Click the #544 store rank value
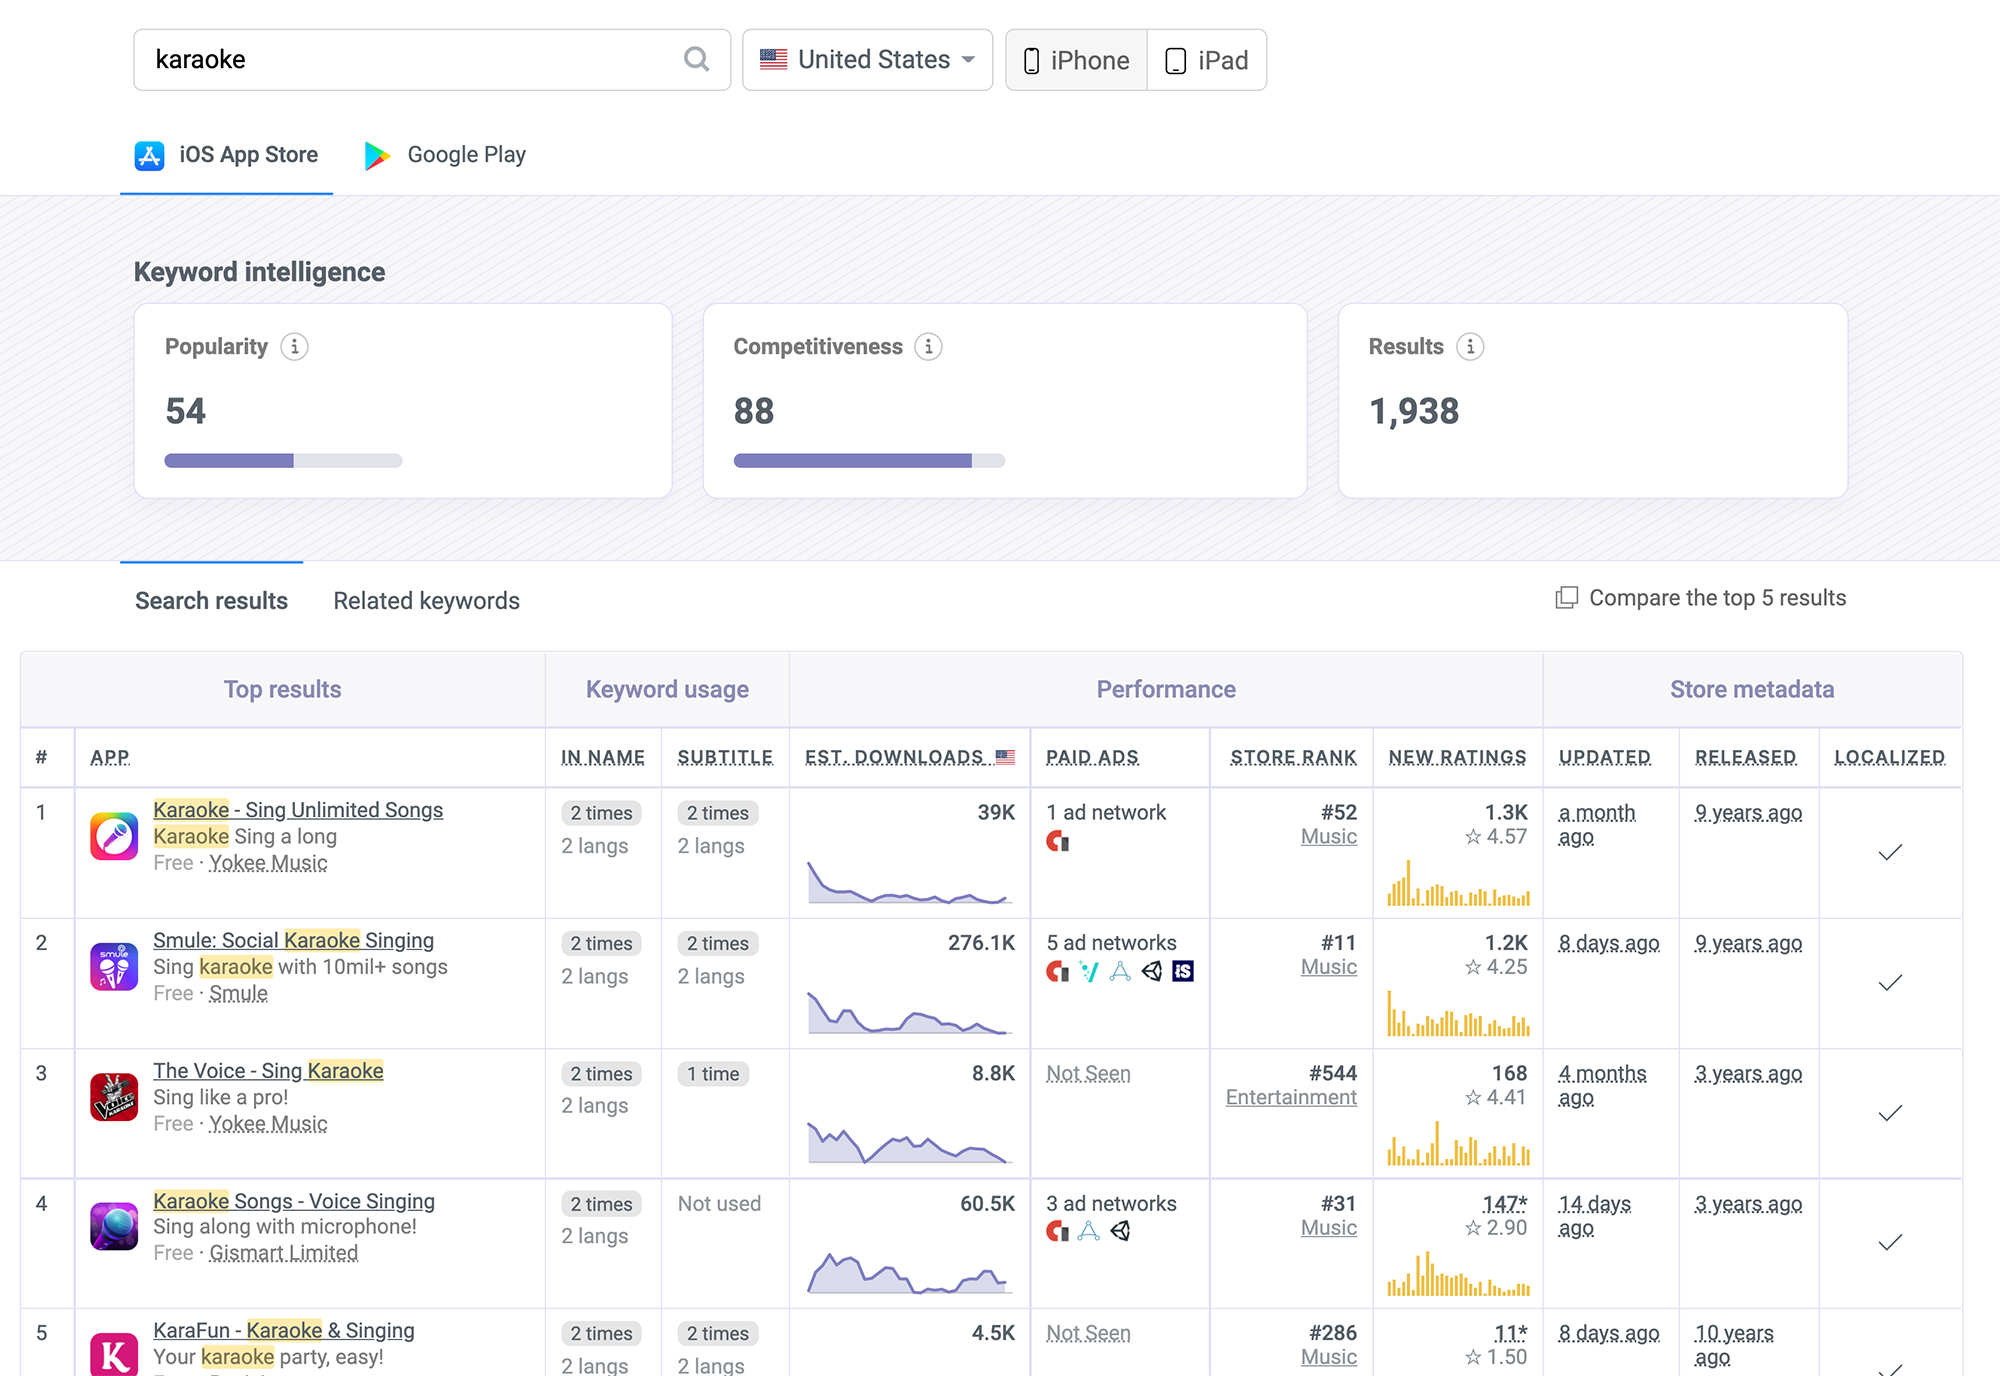This screenshot has height=1376, width=2000. click(1332, 1073)
